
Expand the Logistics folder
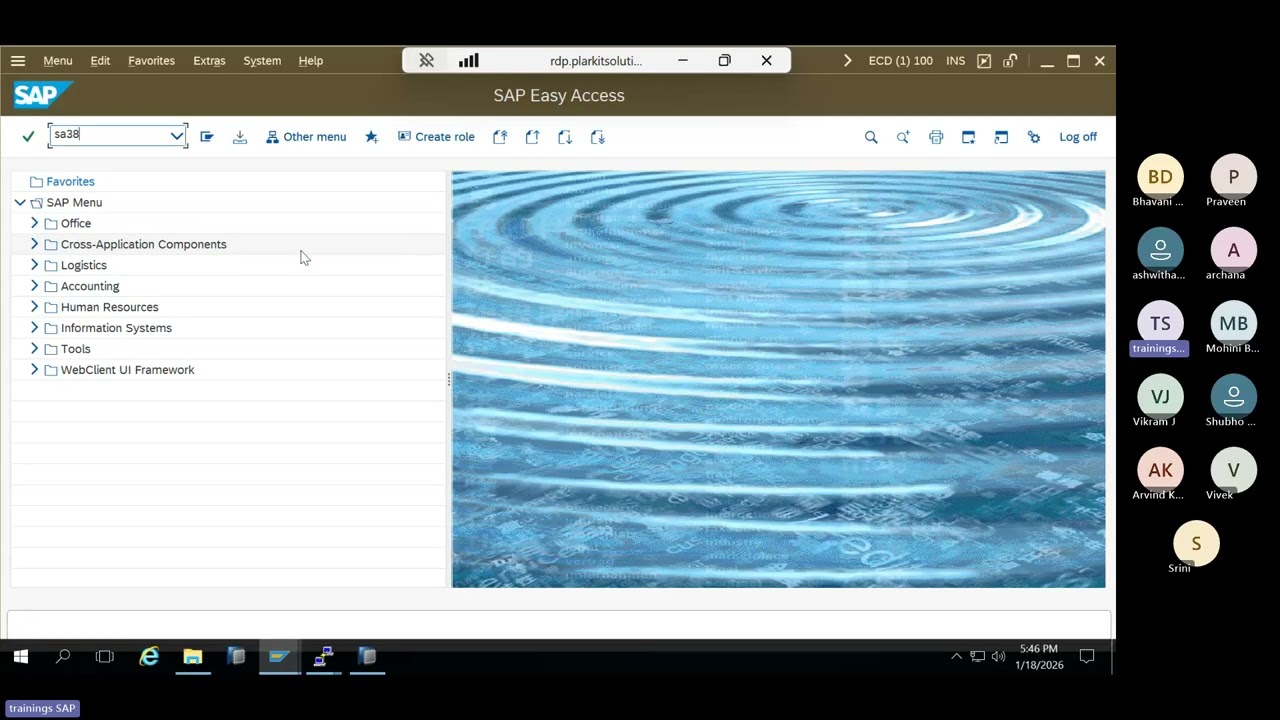[35, 265]
